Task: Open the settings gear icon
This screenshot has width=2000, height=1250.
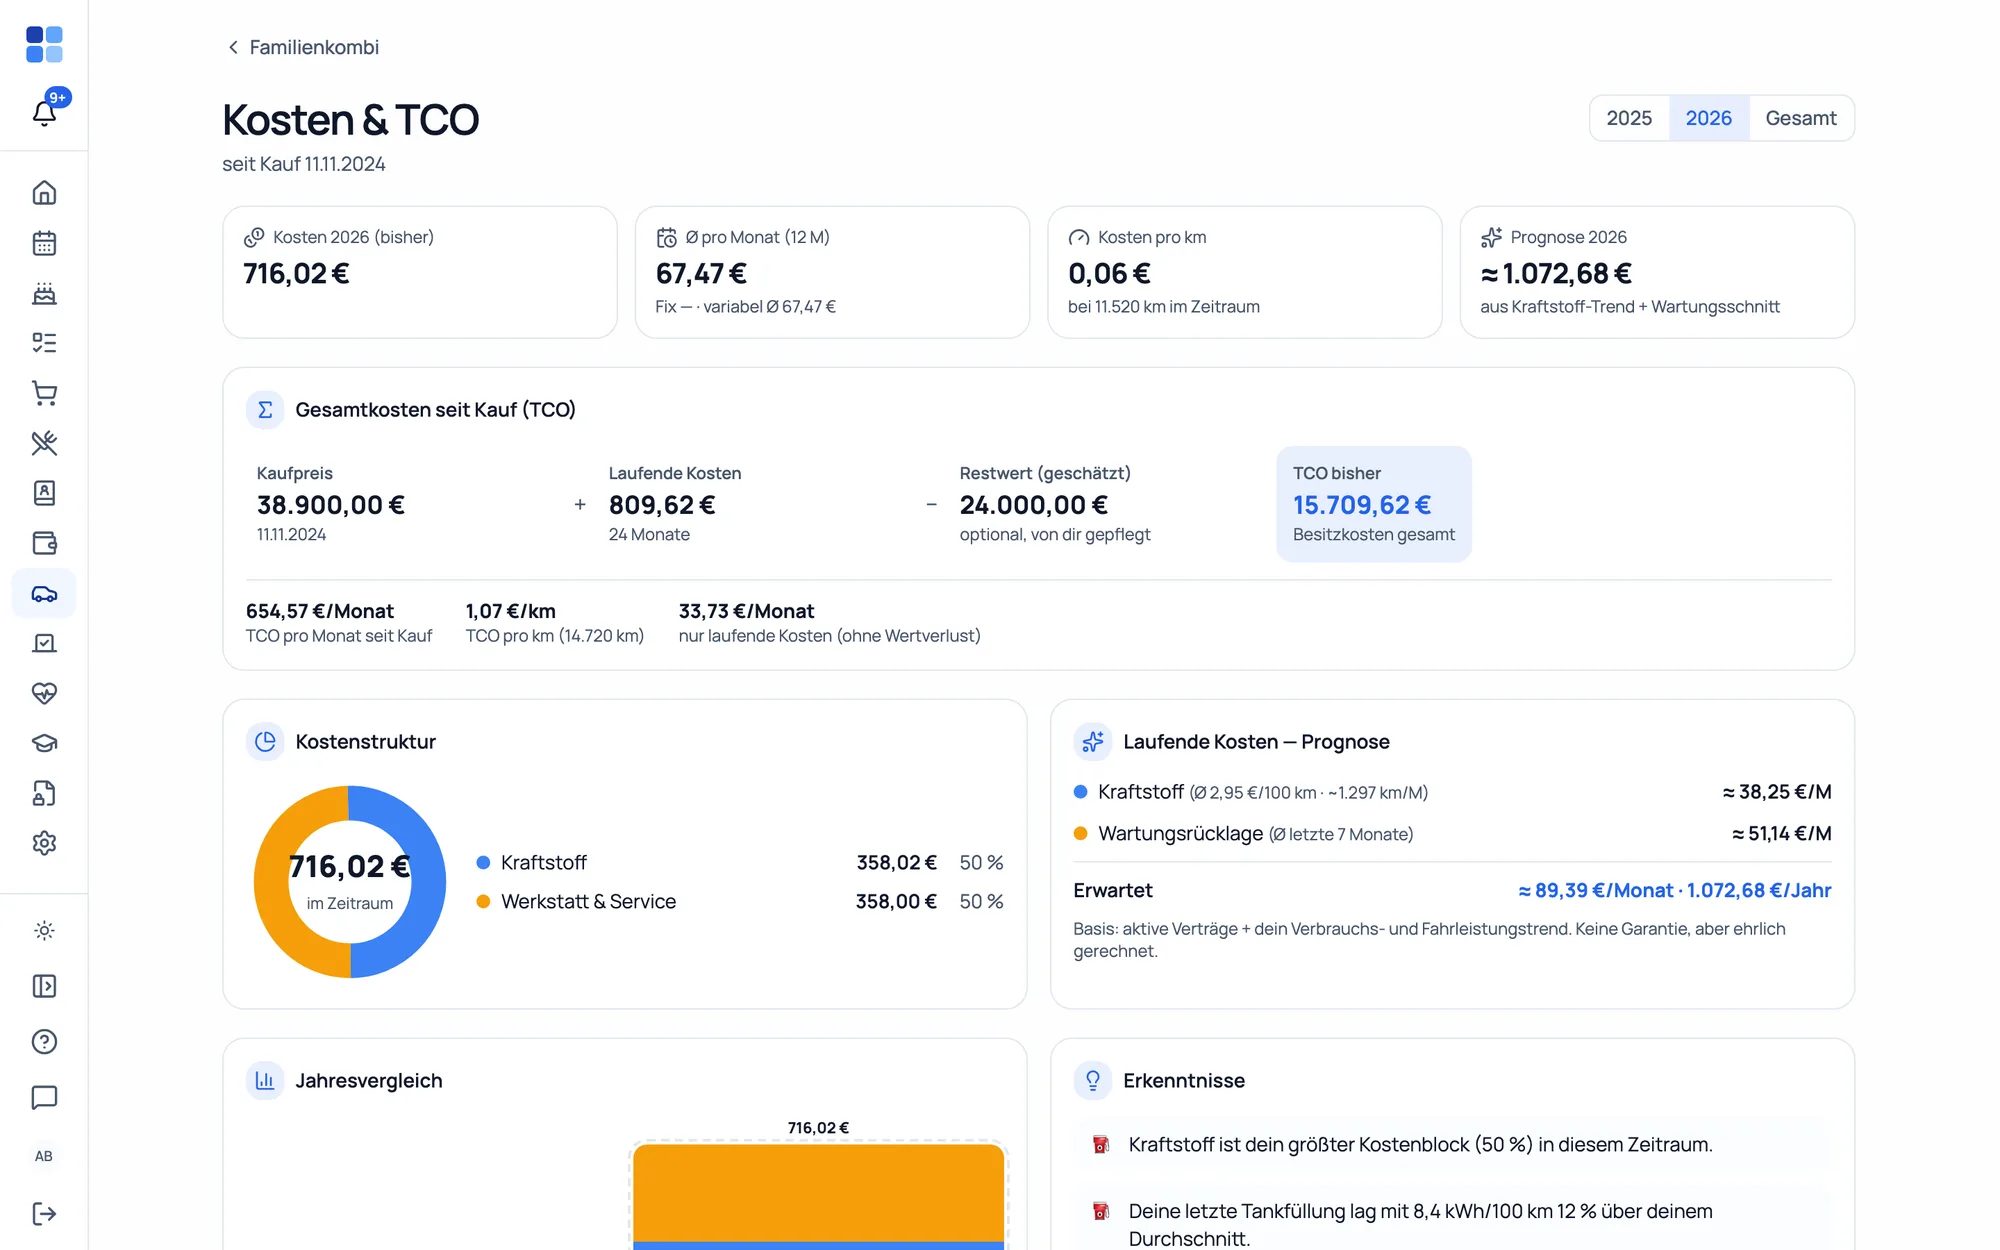Action: (44, 843)
